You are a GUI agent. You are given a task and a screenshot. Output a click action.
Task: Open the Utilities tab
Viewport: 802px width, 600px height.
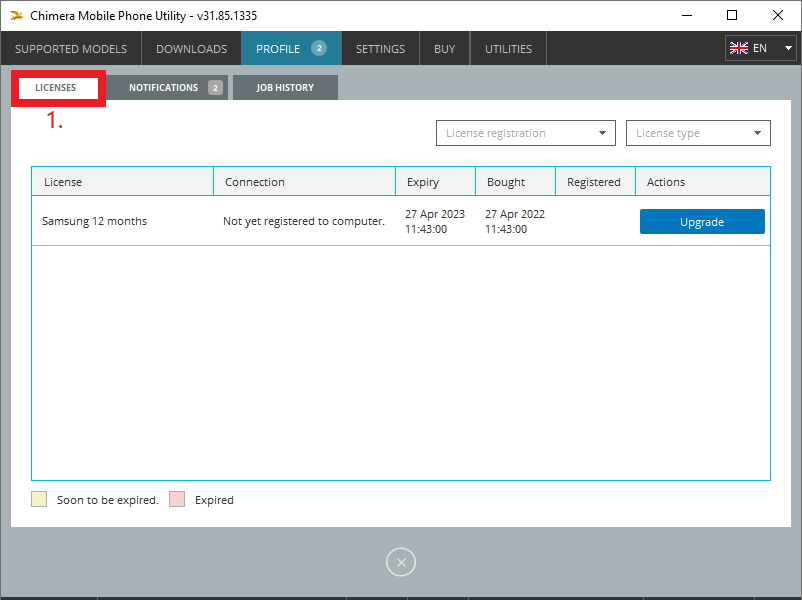coord(508,49)
